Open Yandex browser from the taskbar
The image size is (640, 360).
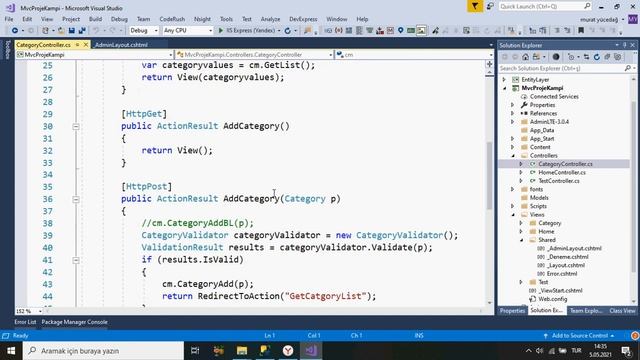coord(288,351)
